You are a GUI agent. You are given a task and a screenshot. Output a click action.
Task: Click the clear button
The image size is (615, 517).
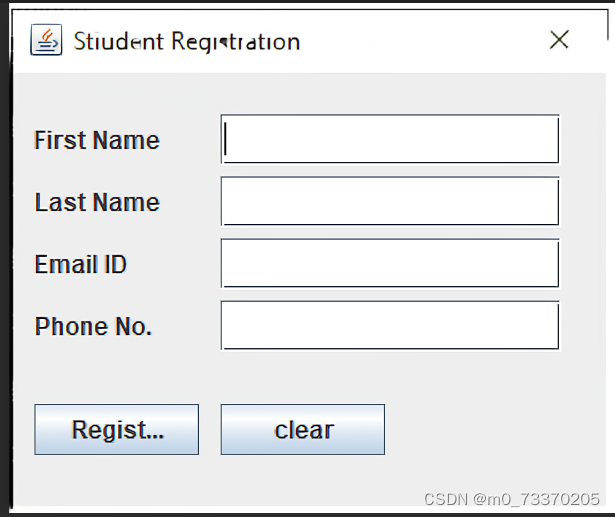303,430
